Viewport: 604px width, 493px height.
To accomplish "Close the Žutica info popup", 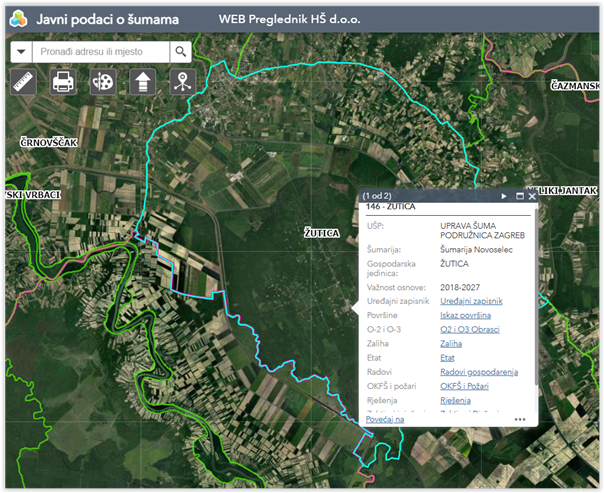I will [533, 196].
